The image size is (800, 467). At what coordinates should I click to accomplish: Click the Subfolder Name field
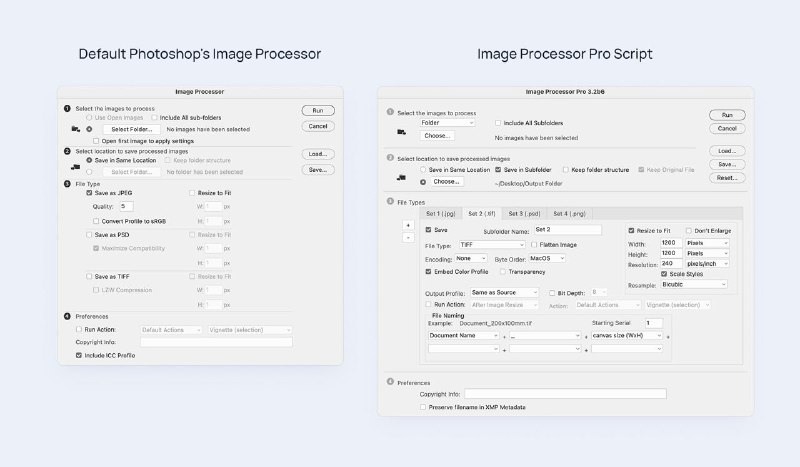point(567,230)
